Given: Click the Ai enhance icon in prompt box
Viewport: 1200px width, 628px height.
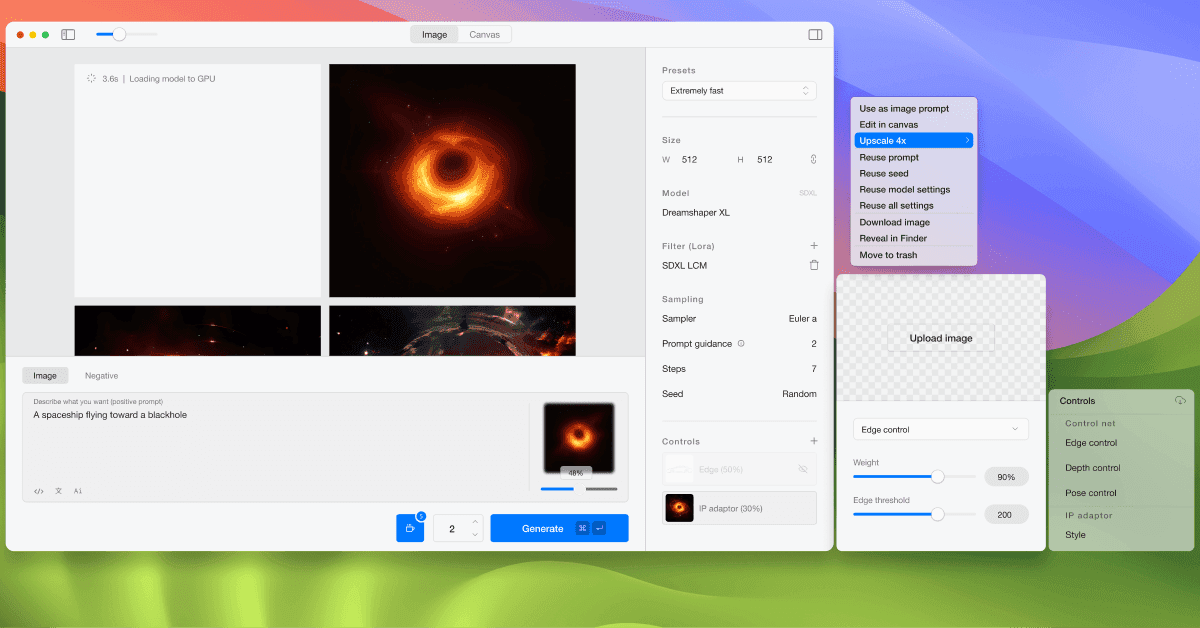Looking at the screenshot, I should (78, 491).
